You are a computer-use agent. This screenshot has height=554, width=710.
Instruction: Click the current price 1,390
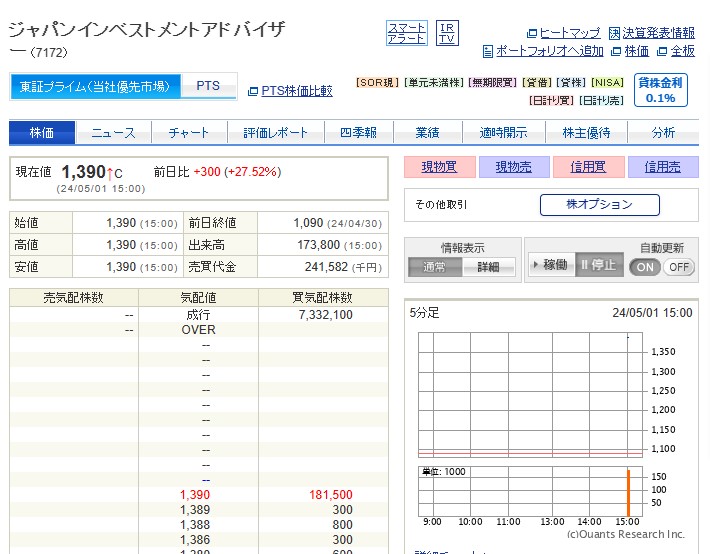(x=84, y=172)
